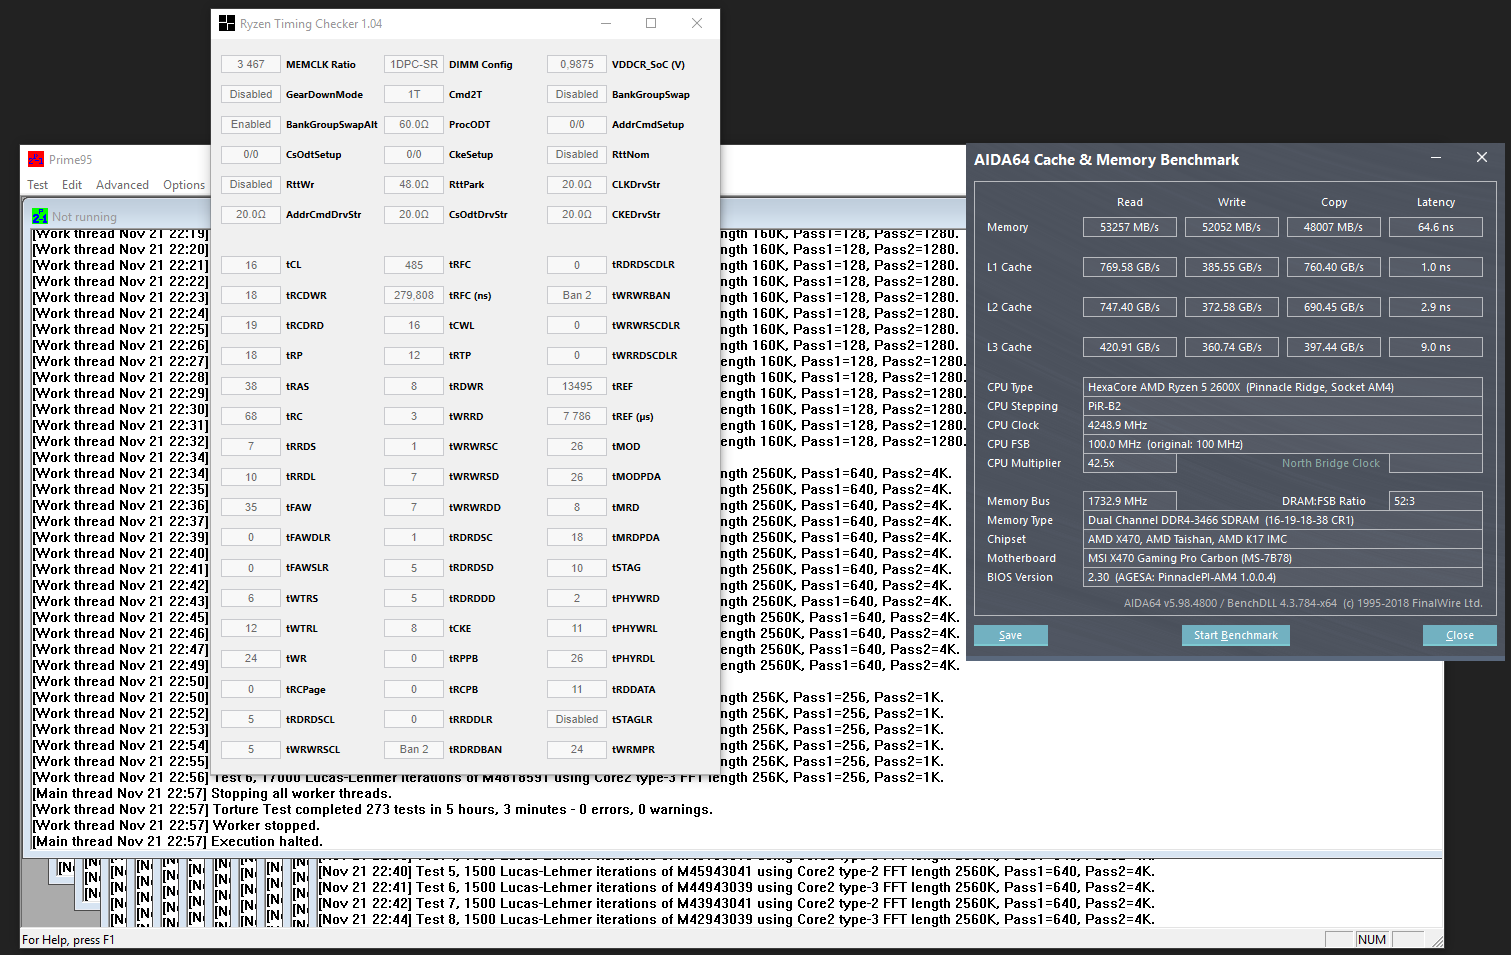The image size is (1511, 955).
Task: Minimize the Ryzen Timing Checker window
Action: pos(606,23)
